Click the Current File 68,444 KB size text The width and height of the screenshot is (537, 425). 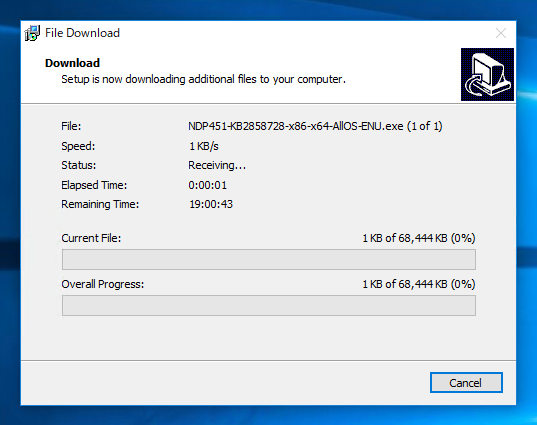coord(419,238)
